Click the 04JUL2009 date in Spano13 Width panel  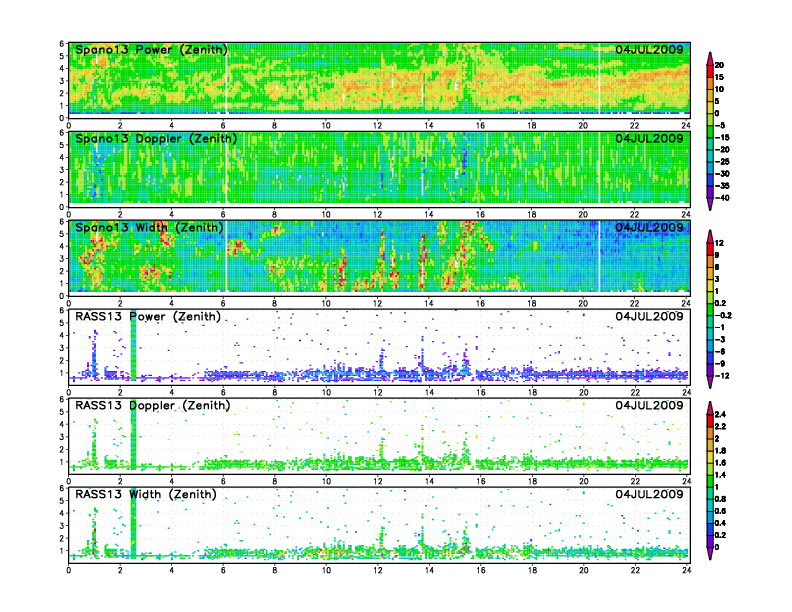pos(649,227)
